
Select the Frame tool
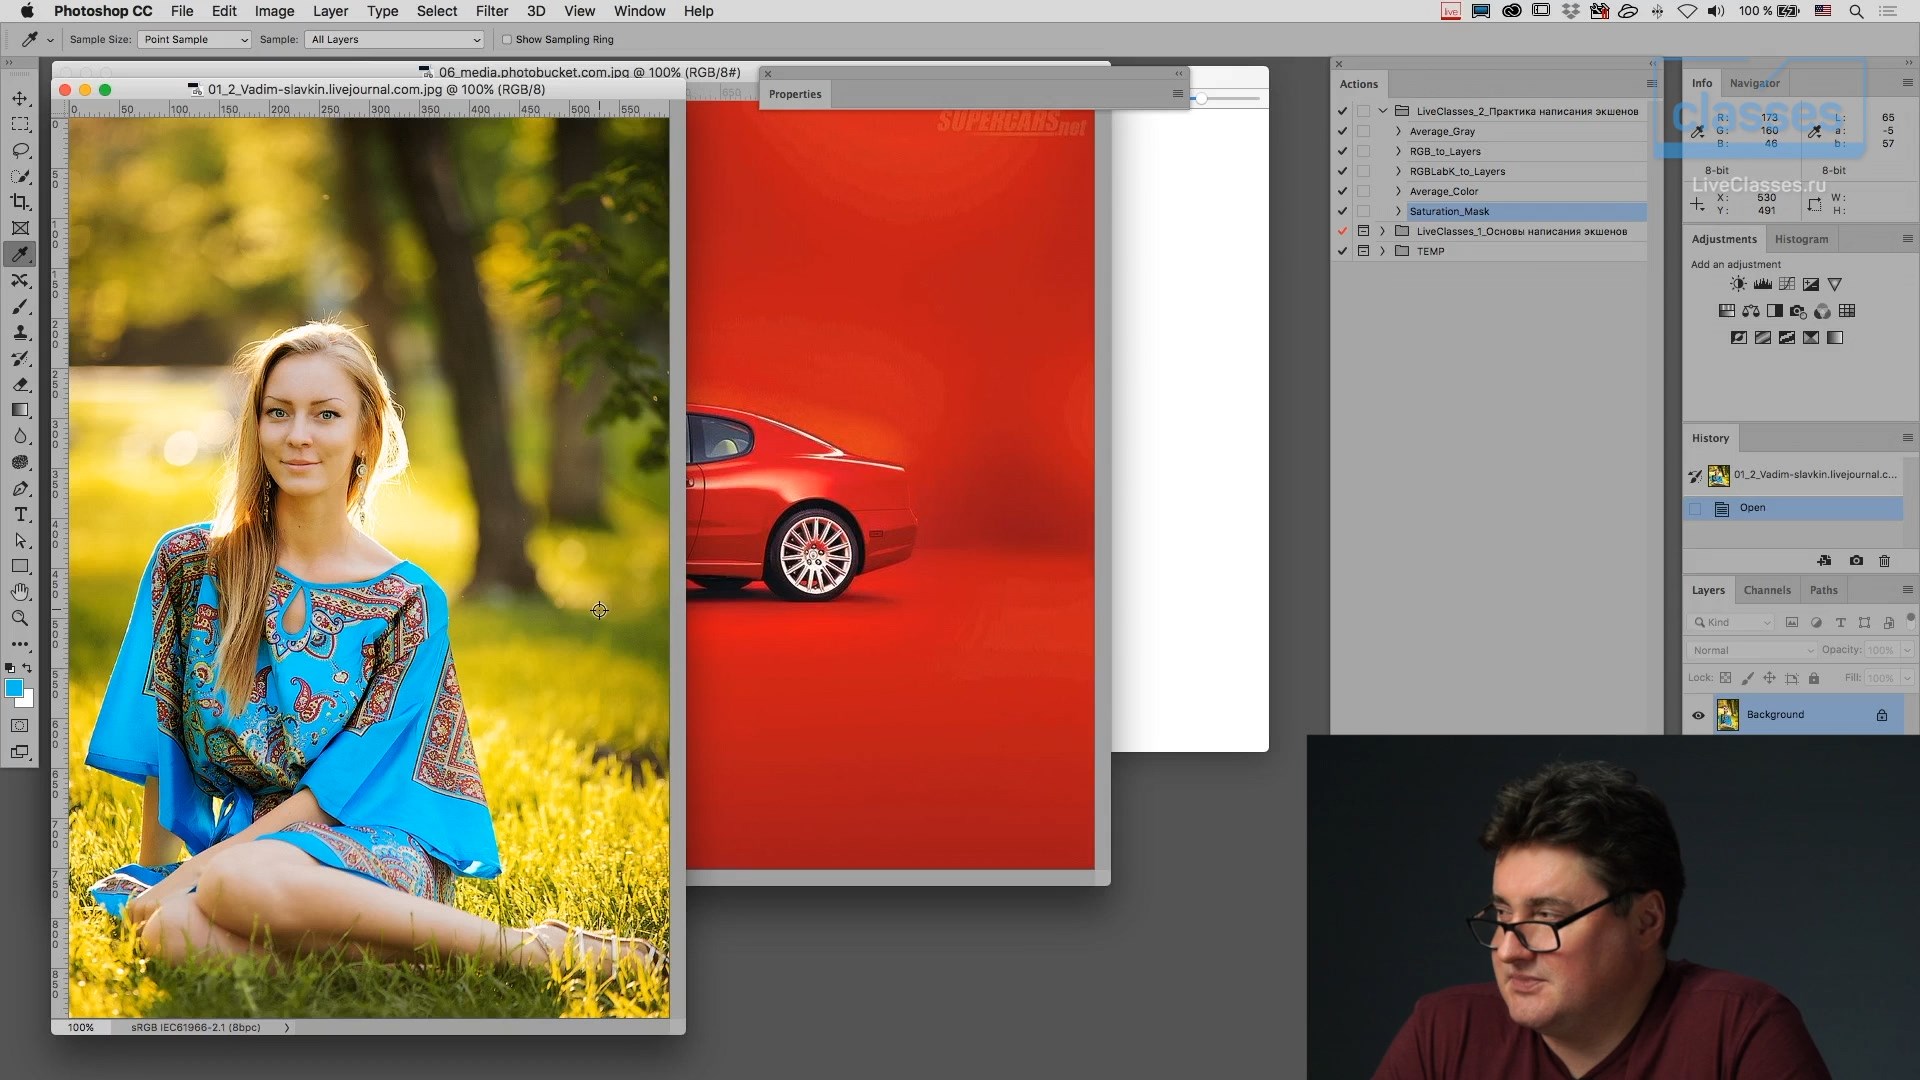(20, 228)
